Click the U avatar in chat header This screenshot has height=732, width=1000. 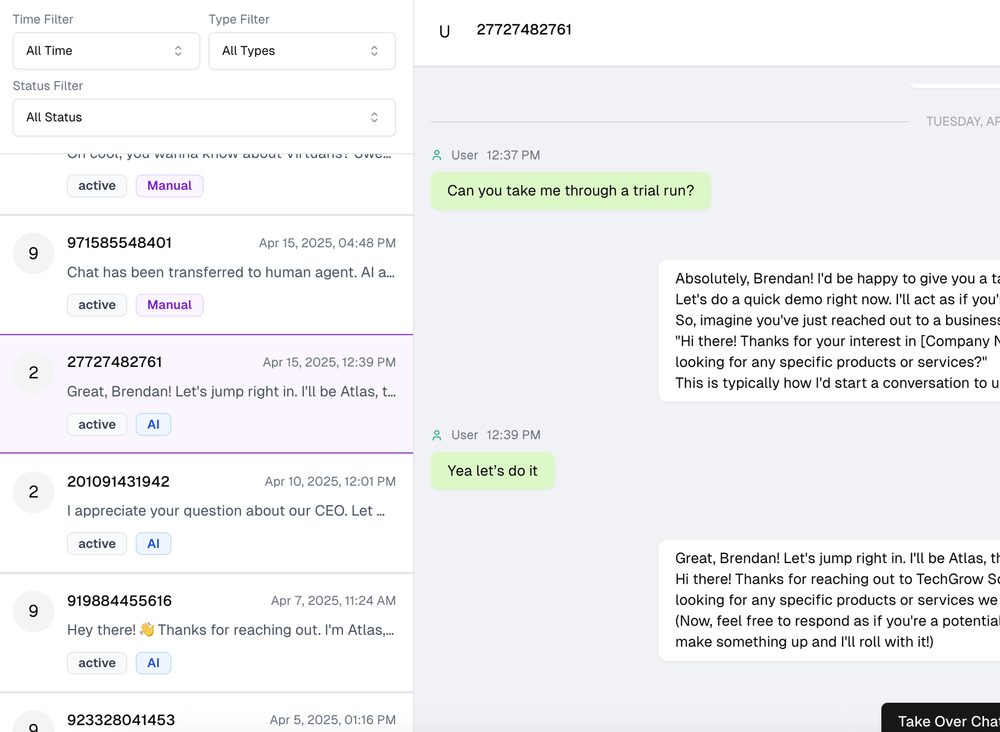(445, 32)
